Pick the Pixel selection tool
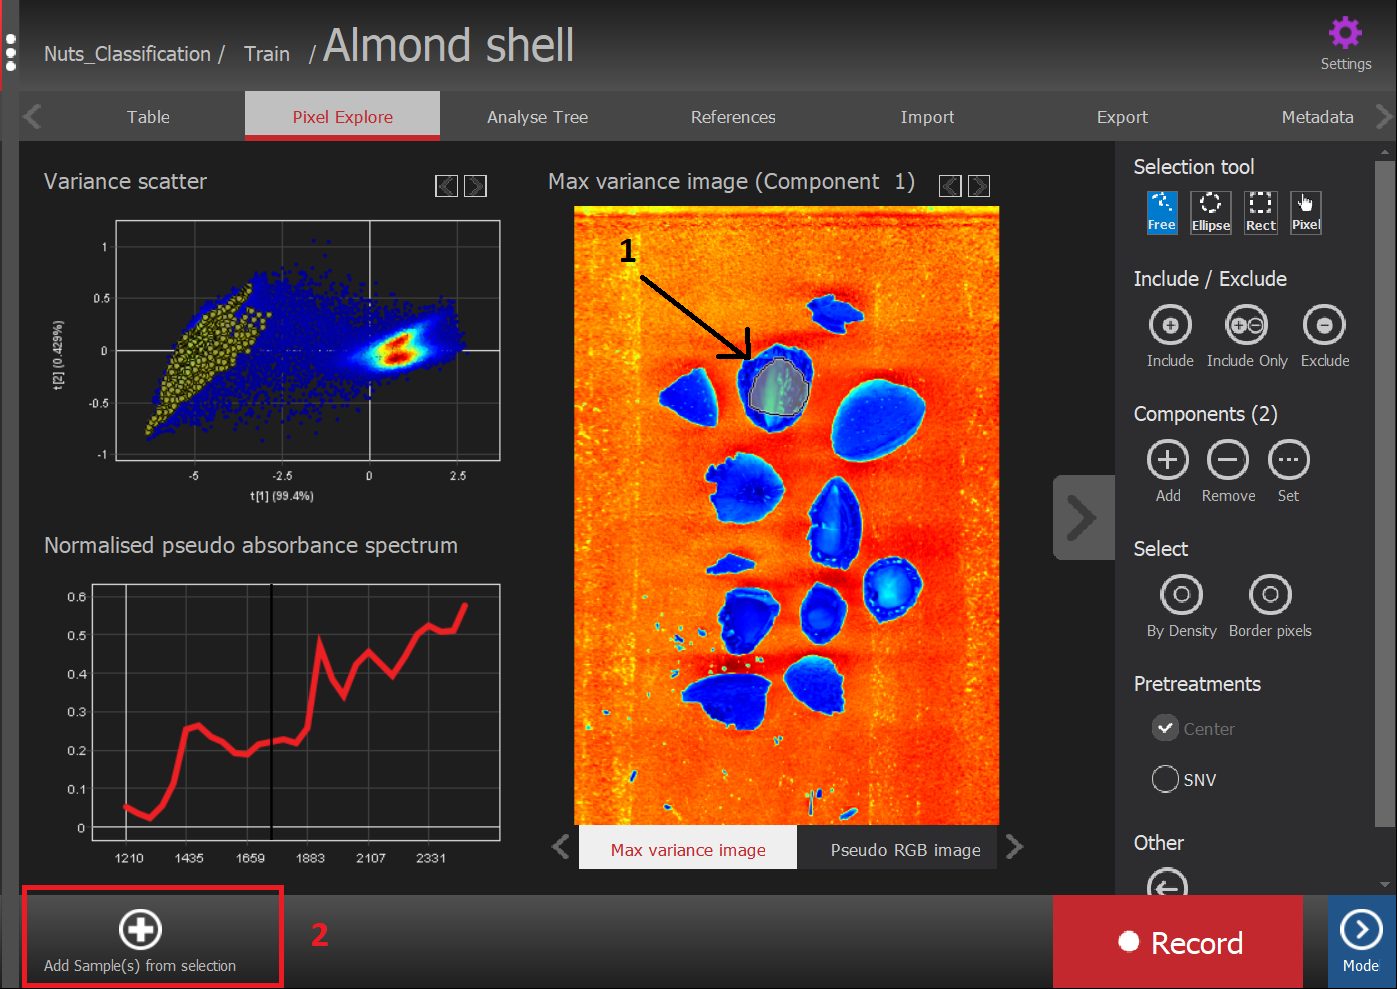 pos(1305,212)
